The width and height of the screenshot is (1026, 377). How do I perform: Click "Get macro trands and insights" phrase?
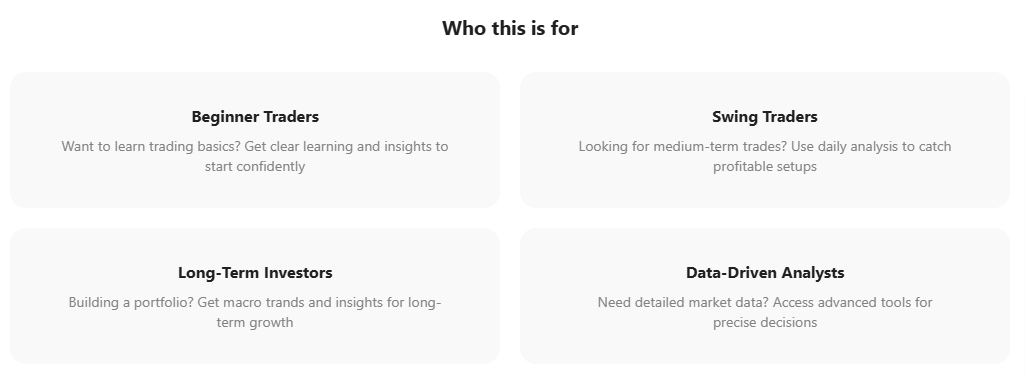tap(292, 302)
